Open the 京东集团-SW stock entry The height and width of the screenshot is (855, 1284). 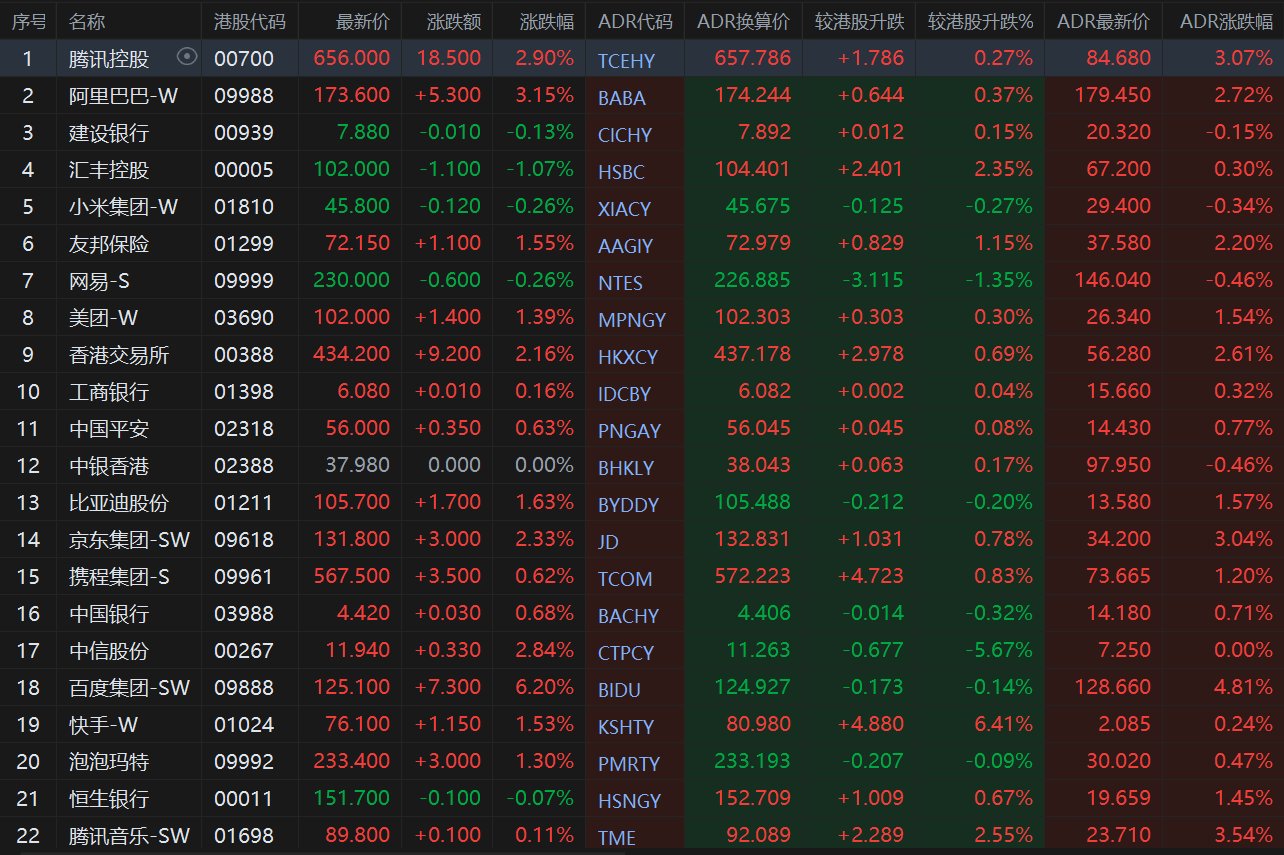coord(130,540)
